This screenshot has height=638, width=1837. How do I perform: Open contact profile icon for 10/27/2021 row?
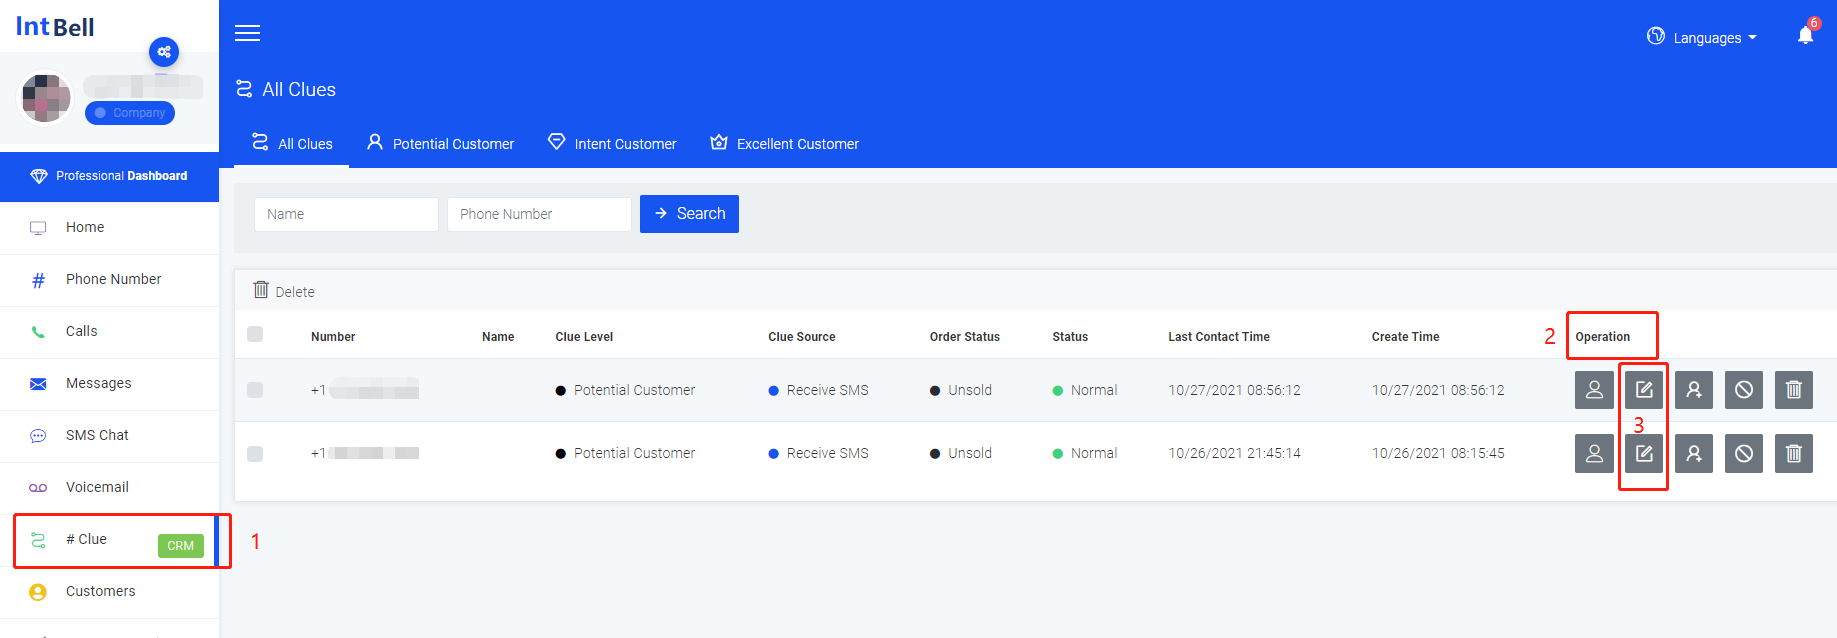[x=1594, y=390]
